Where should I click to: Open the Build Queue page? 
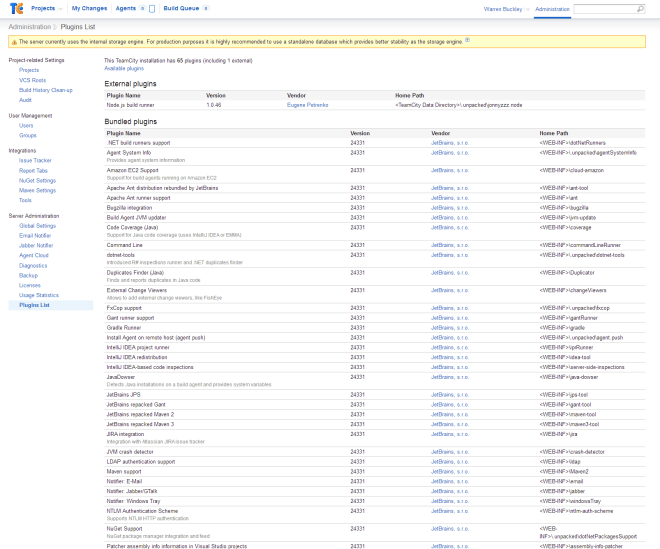[x=181, y=8]
